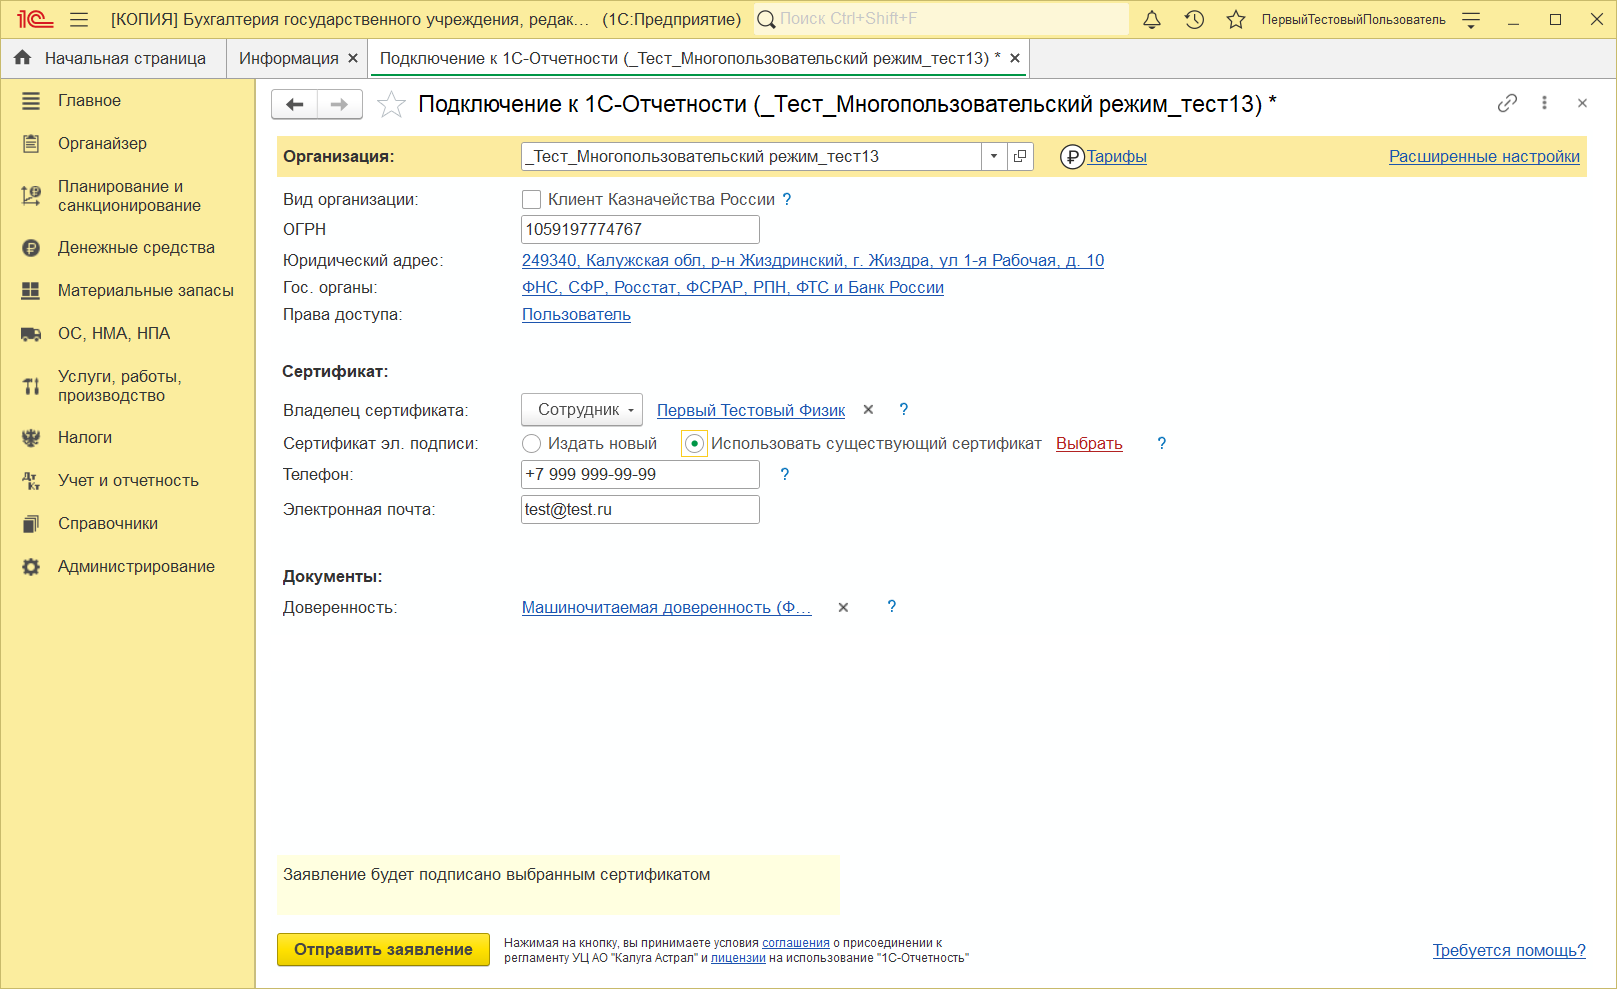The width and height of the screenshot is (1617, 989).
Task: Open the legal address link
Action: click(813, 260)
